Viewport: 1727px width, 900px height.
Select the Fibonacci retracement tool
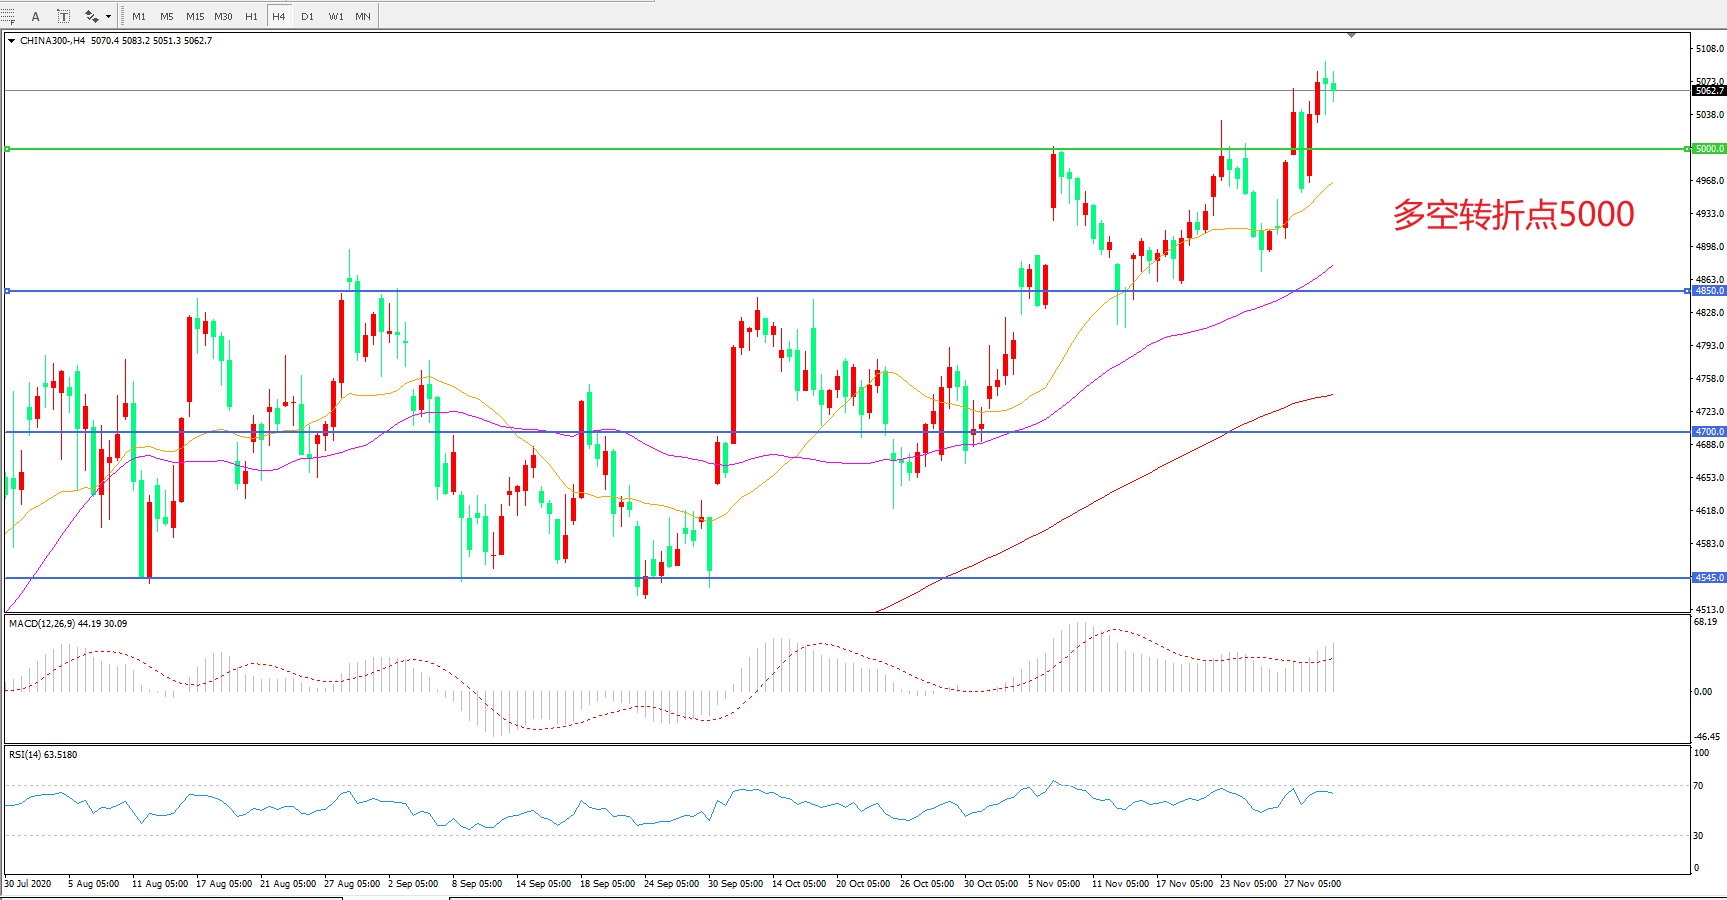[8, 16]
